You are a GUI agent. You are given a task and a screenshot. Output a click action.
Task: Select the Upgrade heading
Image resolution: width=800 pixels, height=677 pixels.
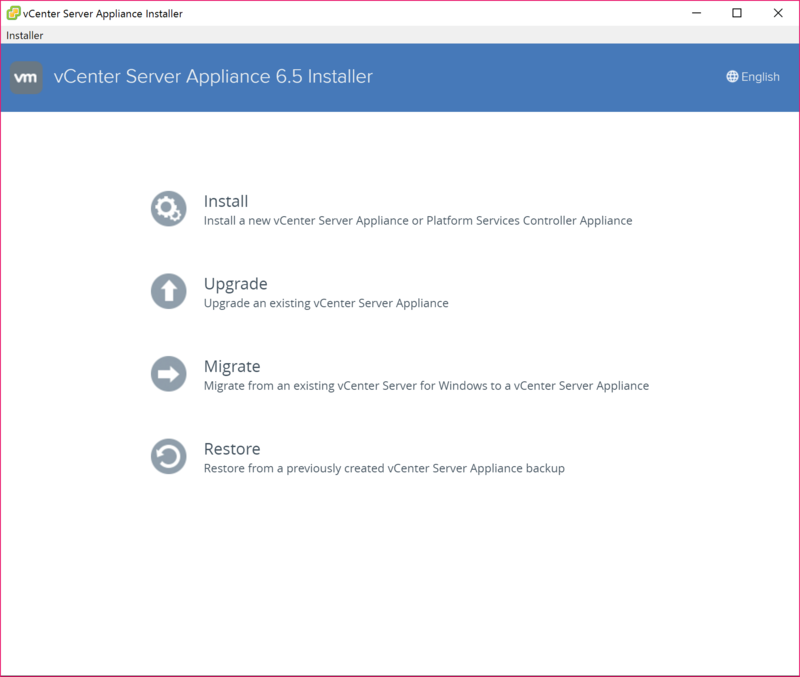coord(235,284)
